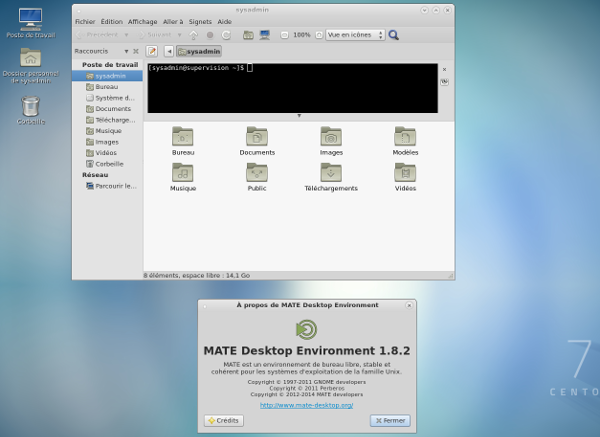600x437 pixels.
Task: Open the Signets menu
Action: (201, 21)
